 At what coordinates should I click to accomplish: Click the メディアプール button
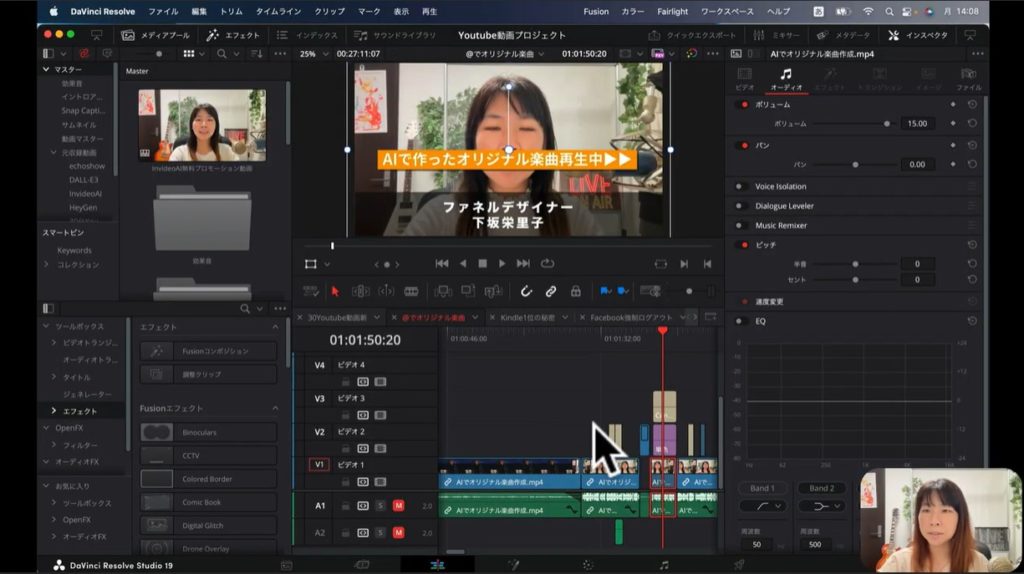point(157,35)
